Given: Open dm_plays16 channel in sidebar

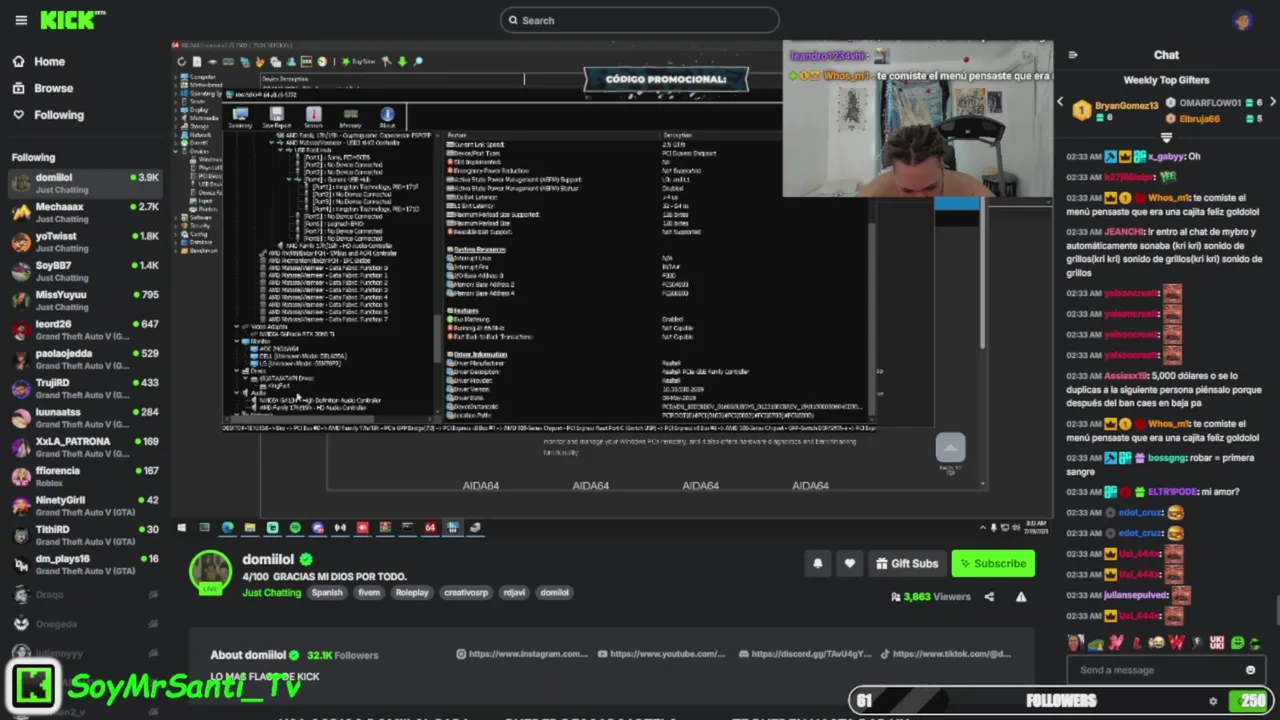Looking at the screenshot, I should pos(85,564).
